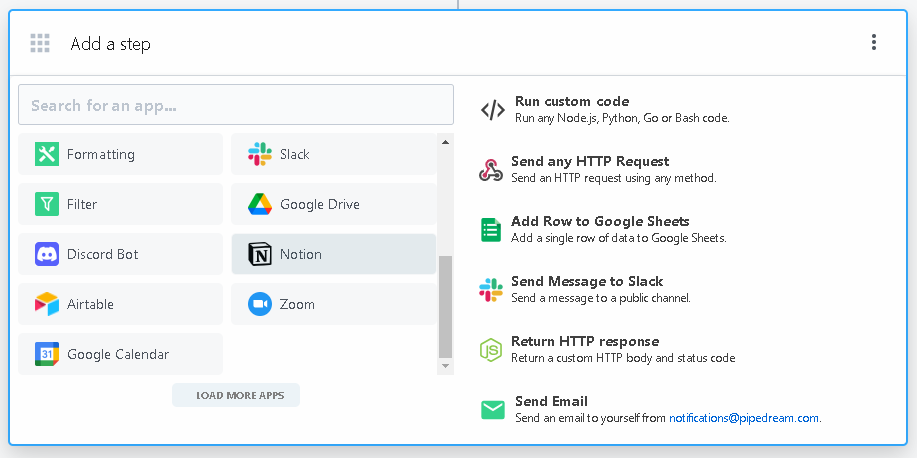This screenshot has width=917, height=458.
Task: Click the Formatting app icon
Action: pyautogui.click(x=47, y=154)
